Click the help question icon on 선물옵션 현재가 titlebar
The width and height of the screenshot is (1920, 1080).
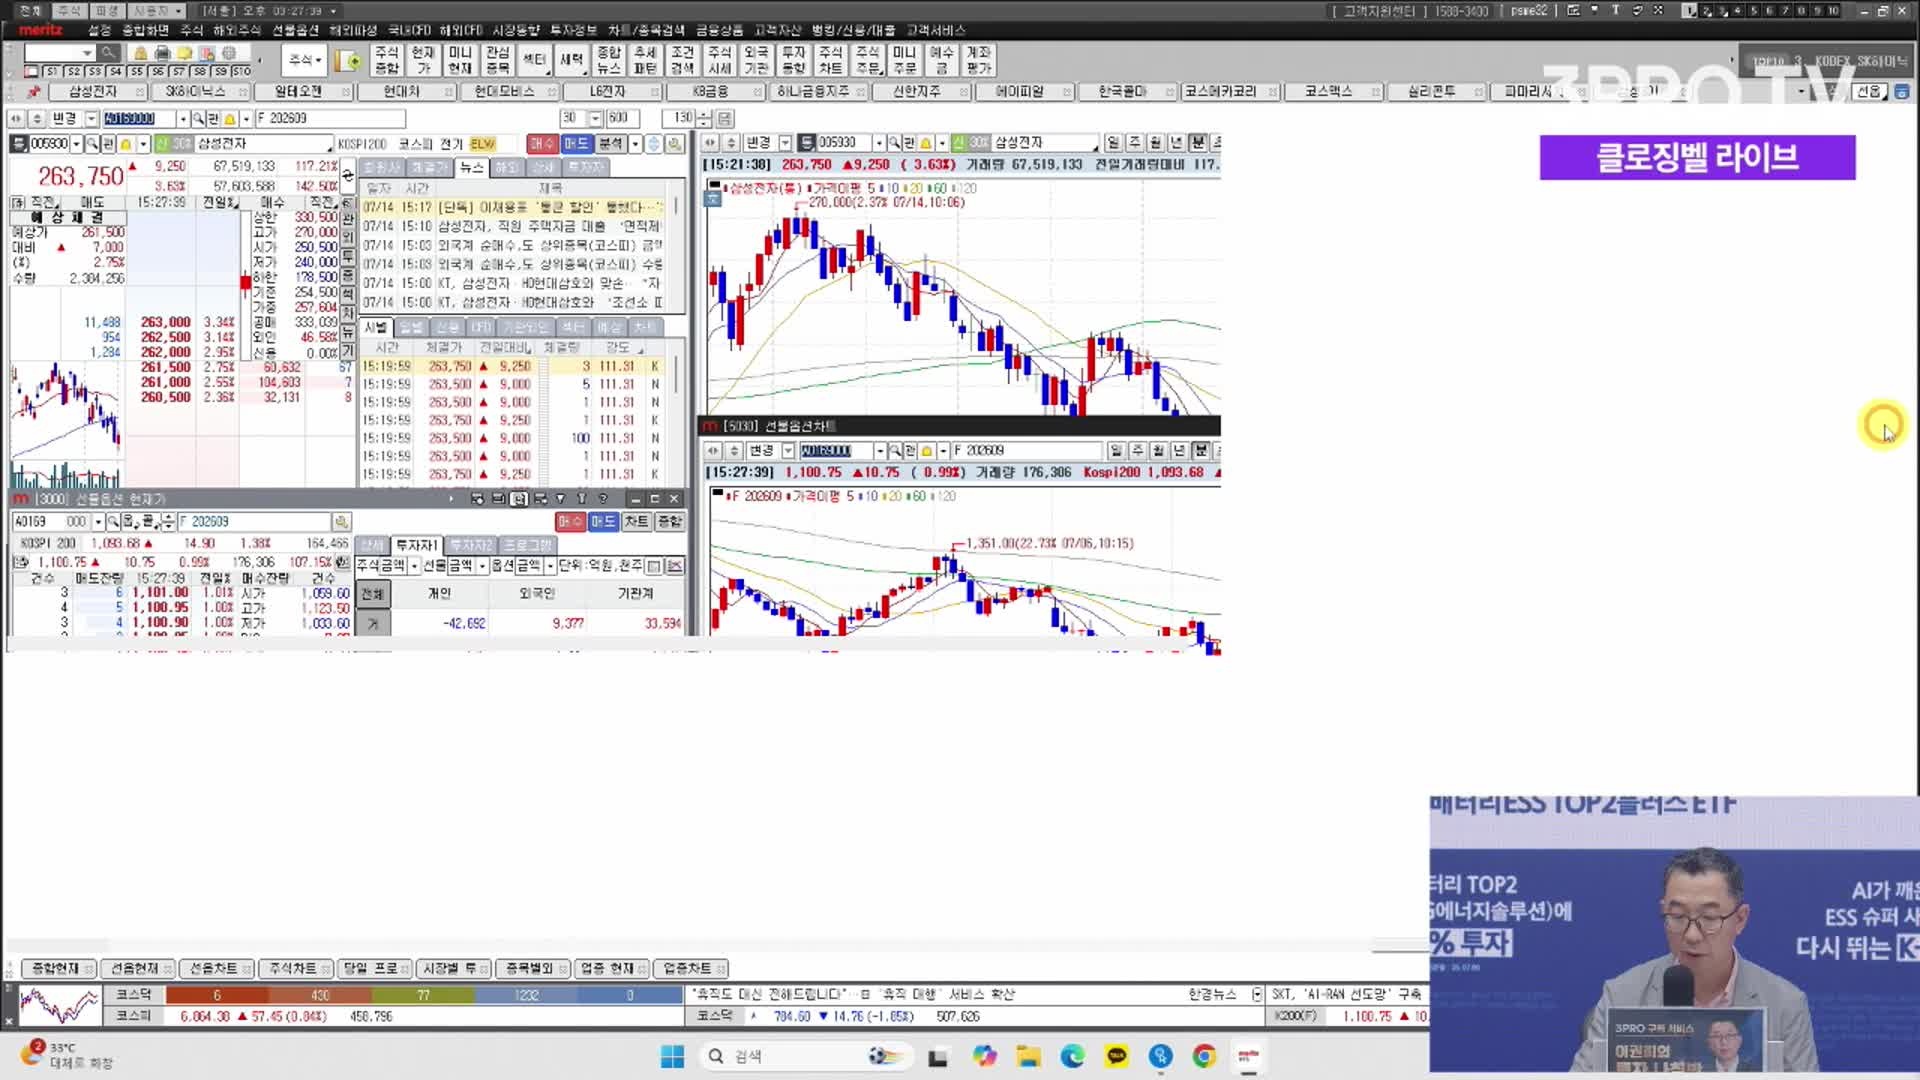pyautogui.click(x=603, y=498)
